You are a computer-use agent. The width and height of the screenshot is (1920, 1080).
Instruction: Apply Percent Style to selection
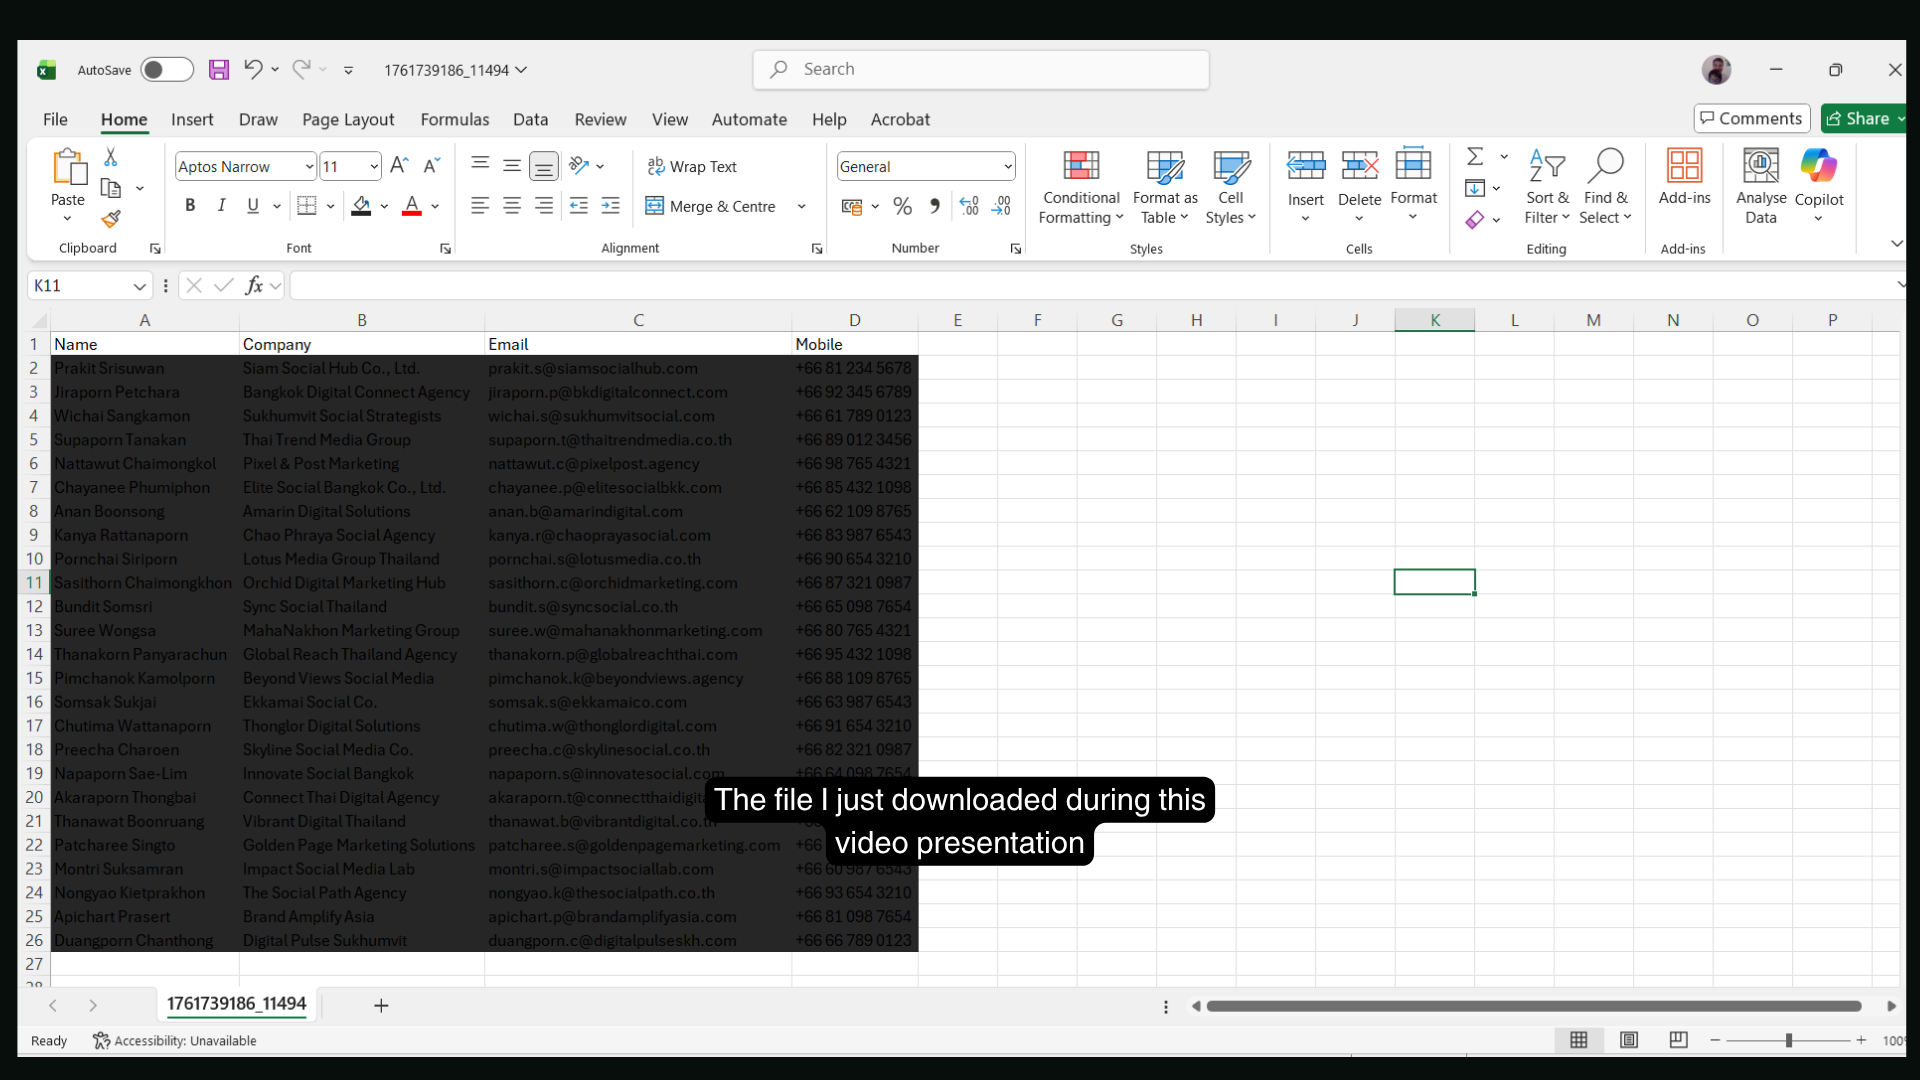902,206
